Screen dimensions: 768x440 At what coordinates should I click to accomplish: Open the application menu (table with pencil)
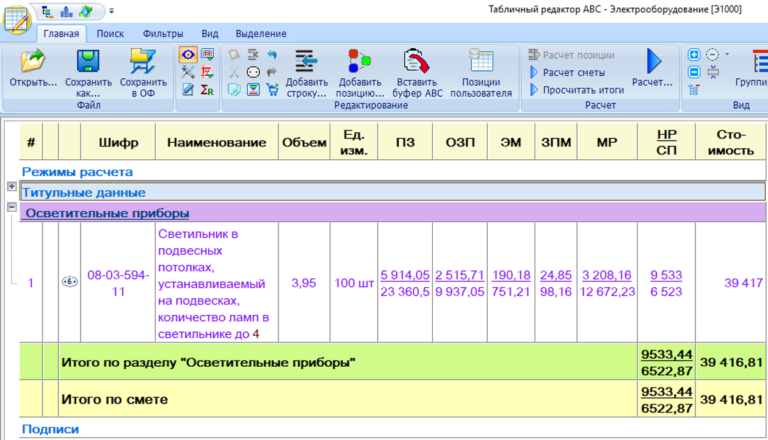(17, 20)
